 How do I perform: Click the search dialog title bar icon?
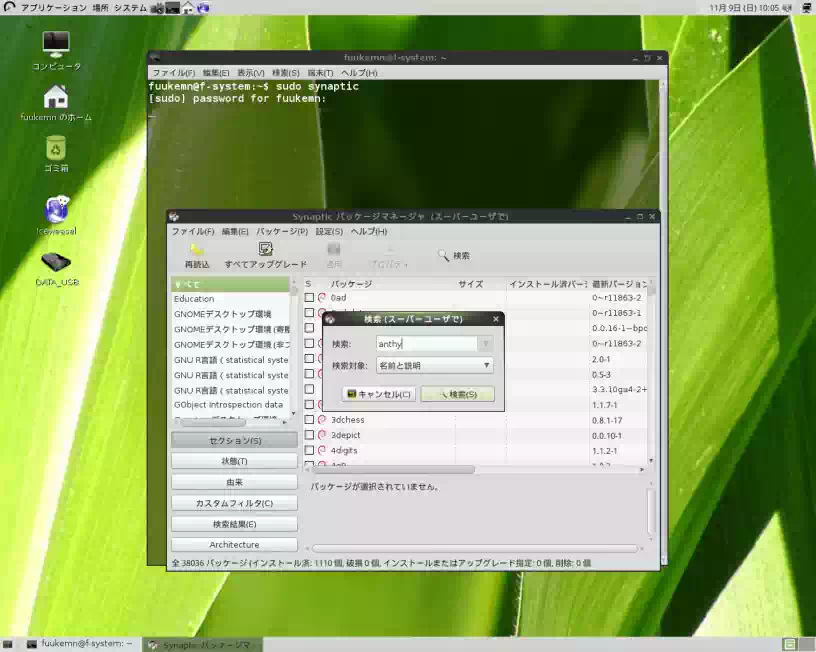click(330, 319)
